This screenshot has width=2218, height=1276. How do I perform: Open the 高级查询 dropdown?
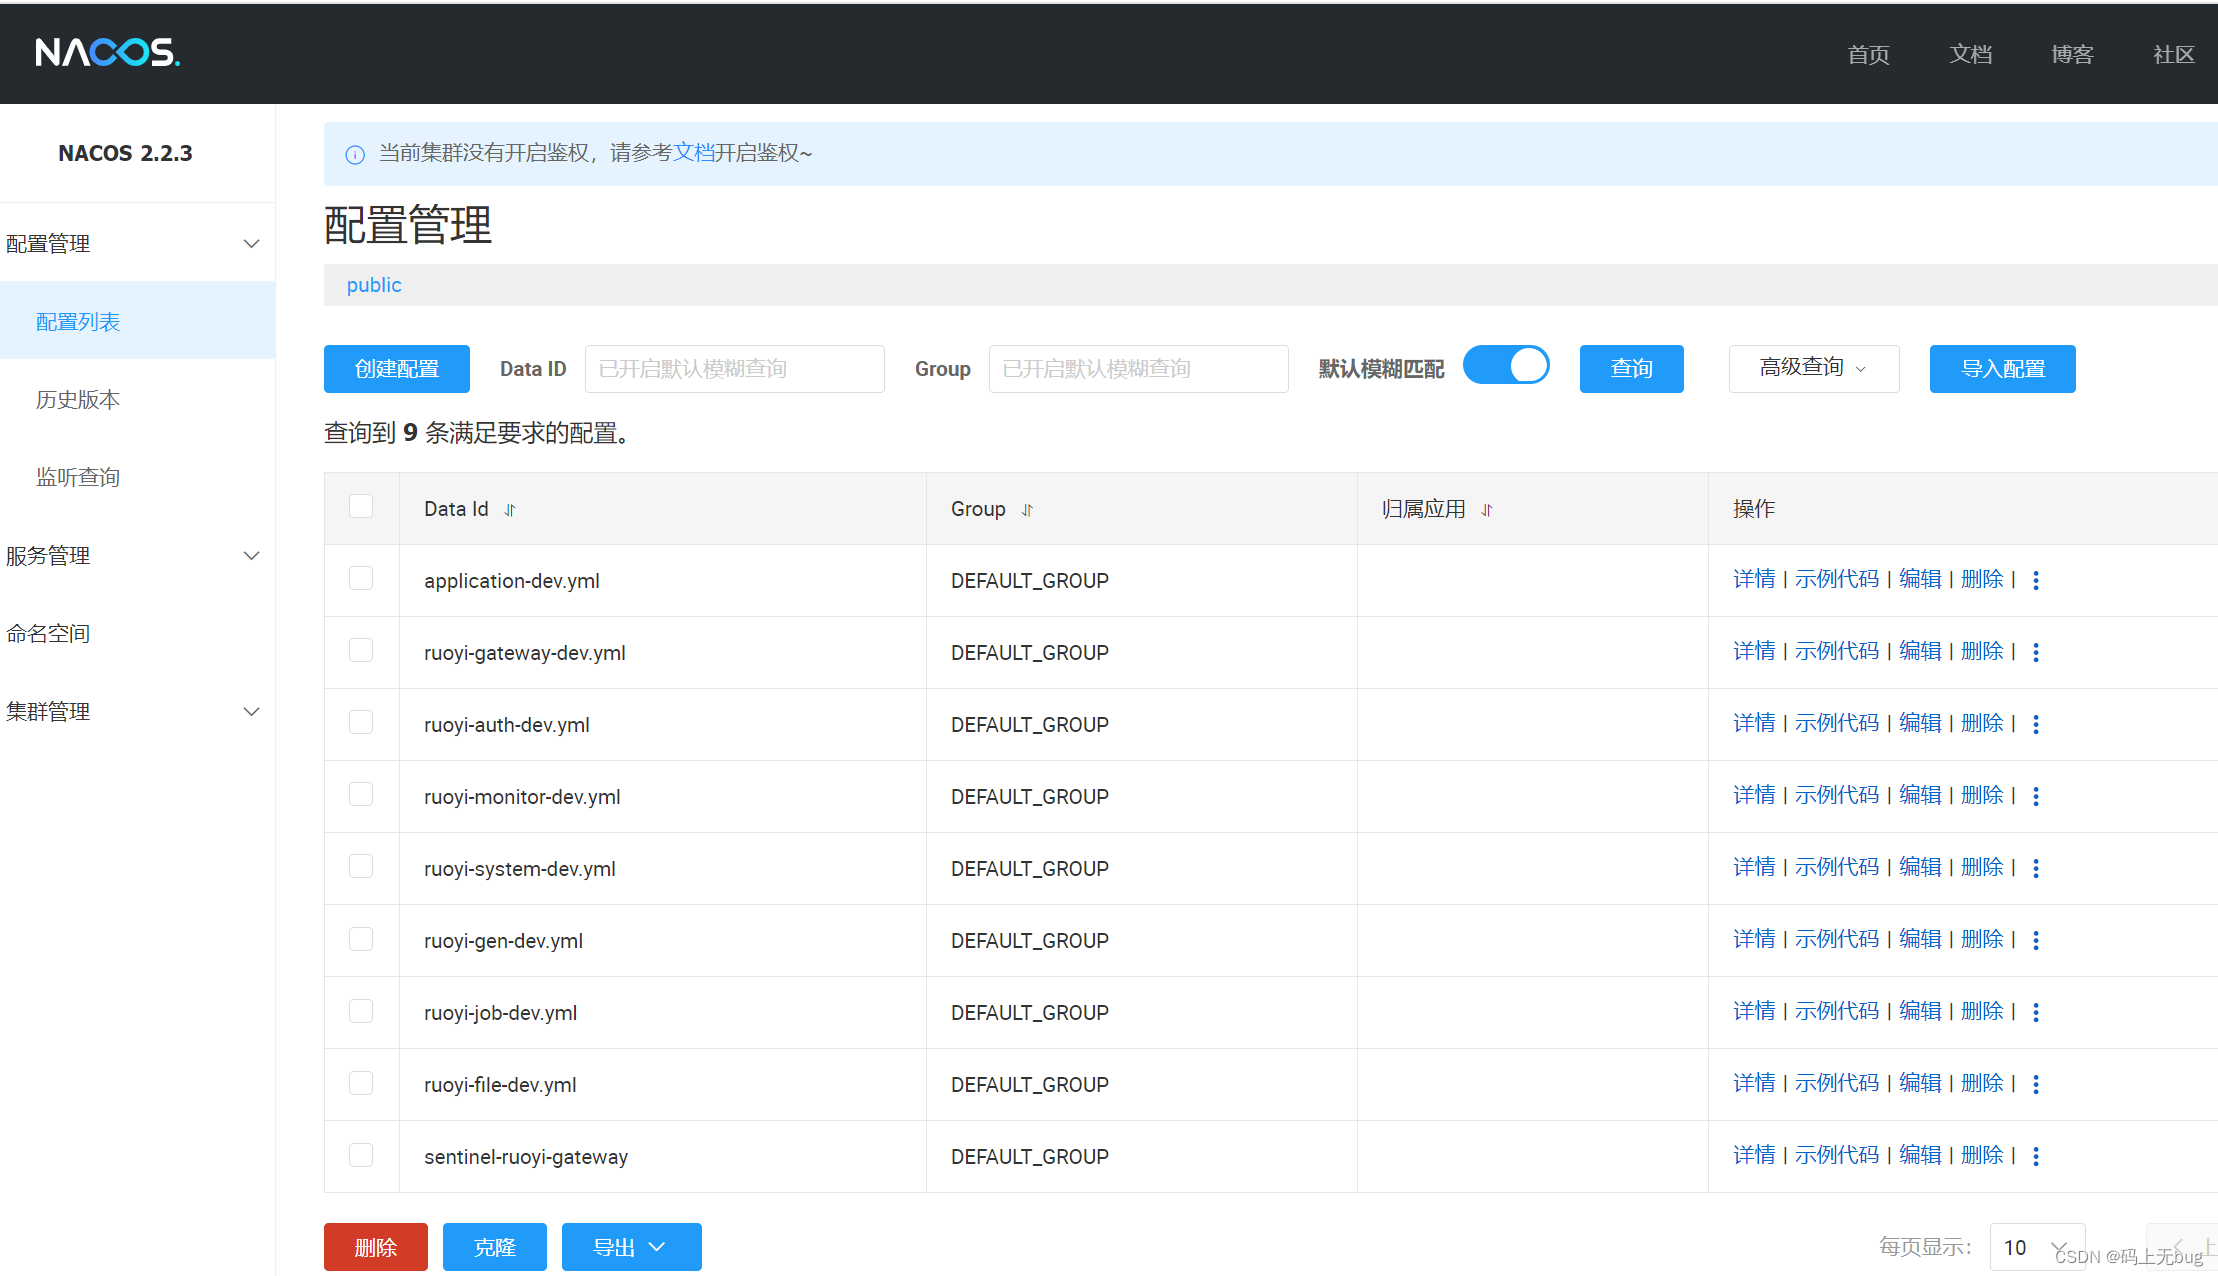click(1814, 369)
